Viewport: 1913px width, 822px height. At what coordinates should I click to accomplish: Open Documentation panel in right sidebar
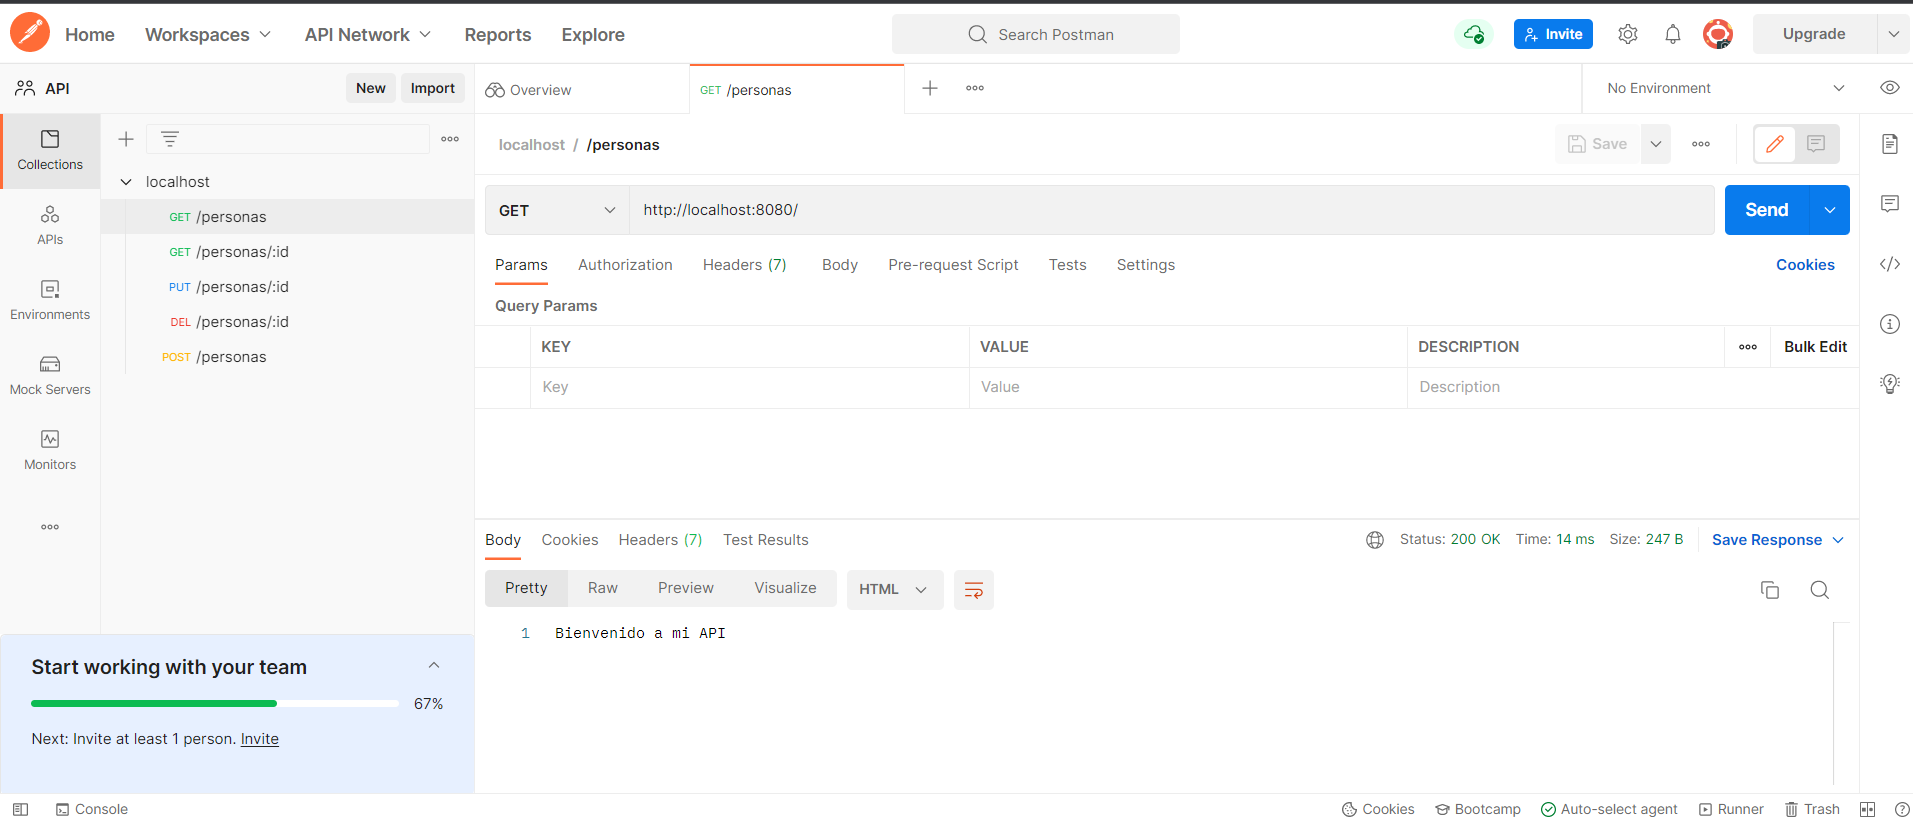point(1890,144)
